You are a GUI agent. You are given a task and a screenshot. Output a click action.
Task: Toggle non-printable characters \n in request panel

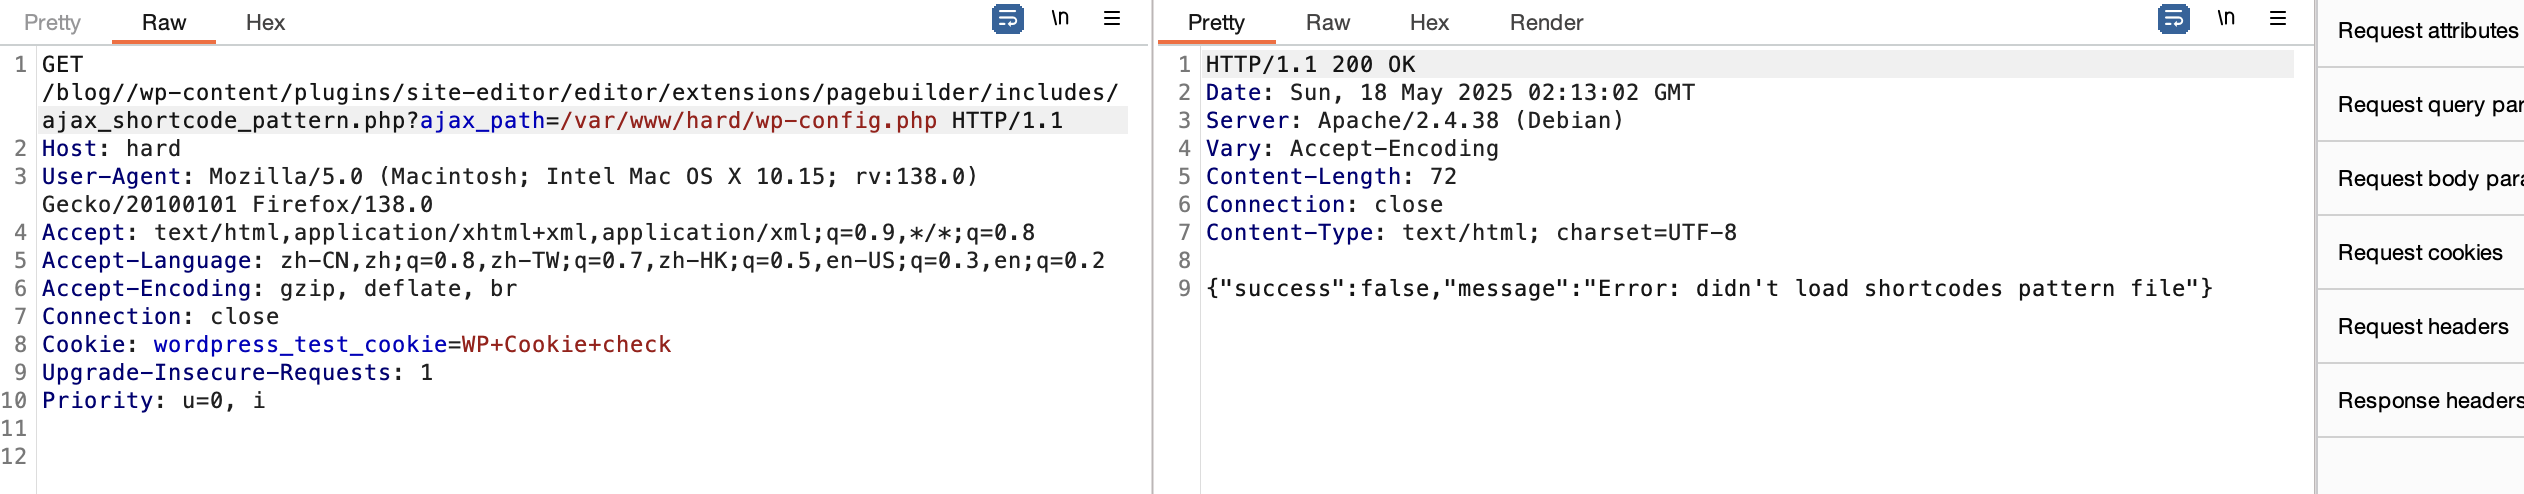coord(1060,18)
